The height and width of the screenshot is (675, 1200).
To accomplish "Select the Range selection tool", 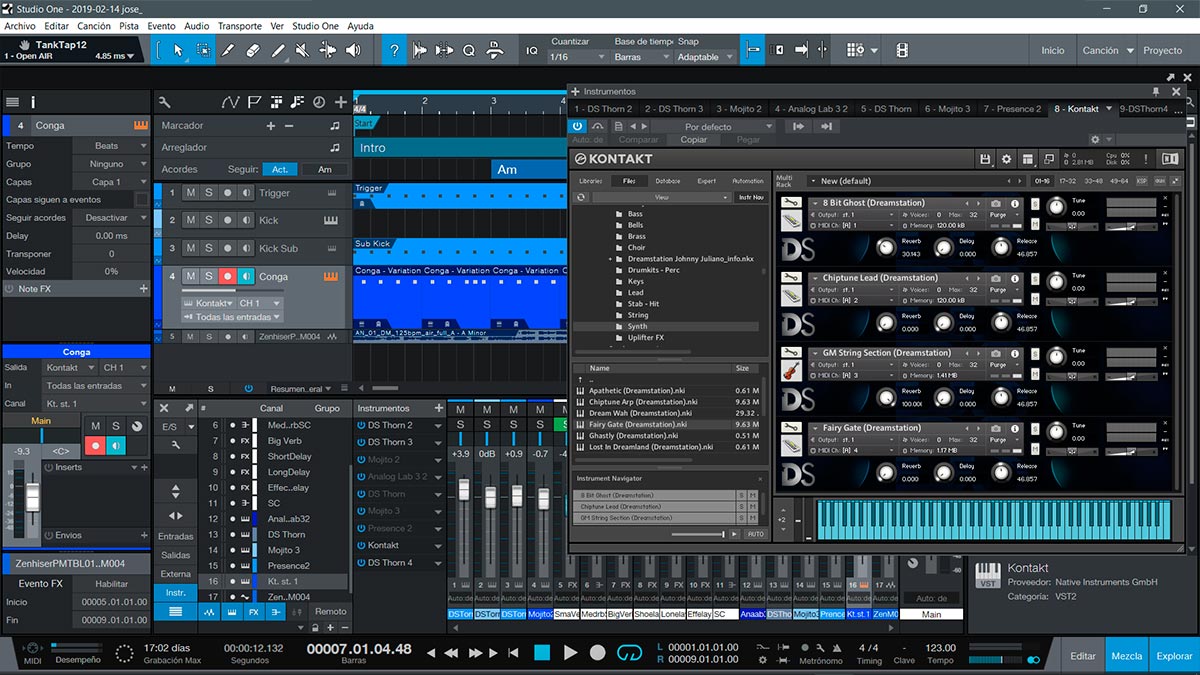I will (x=203, y=50).
